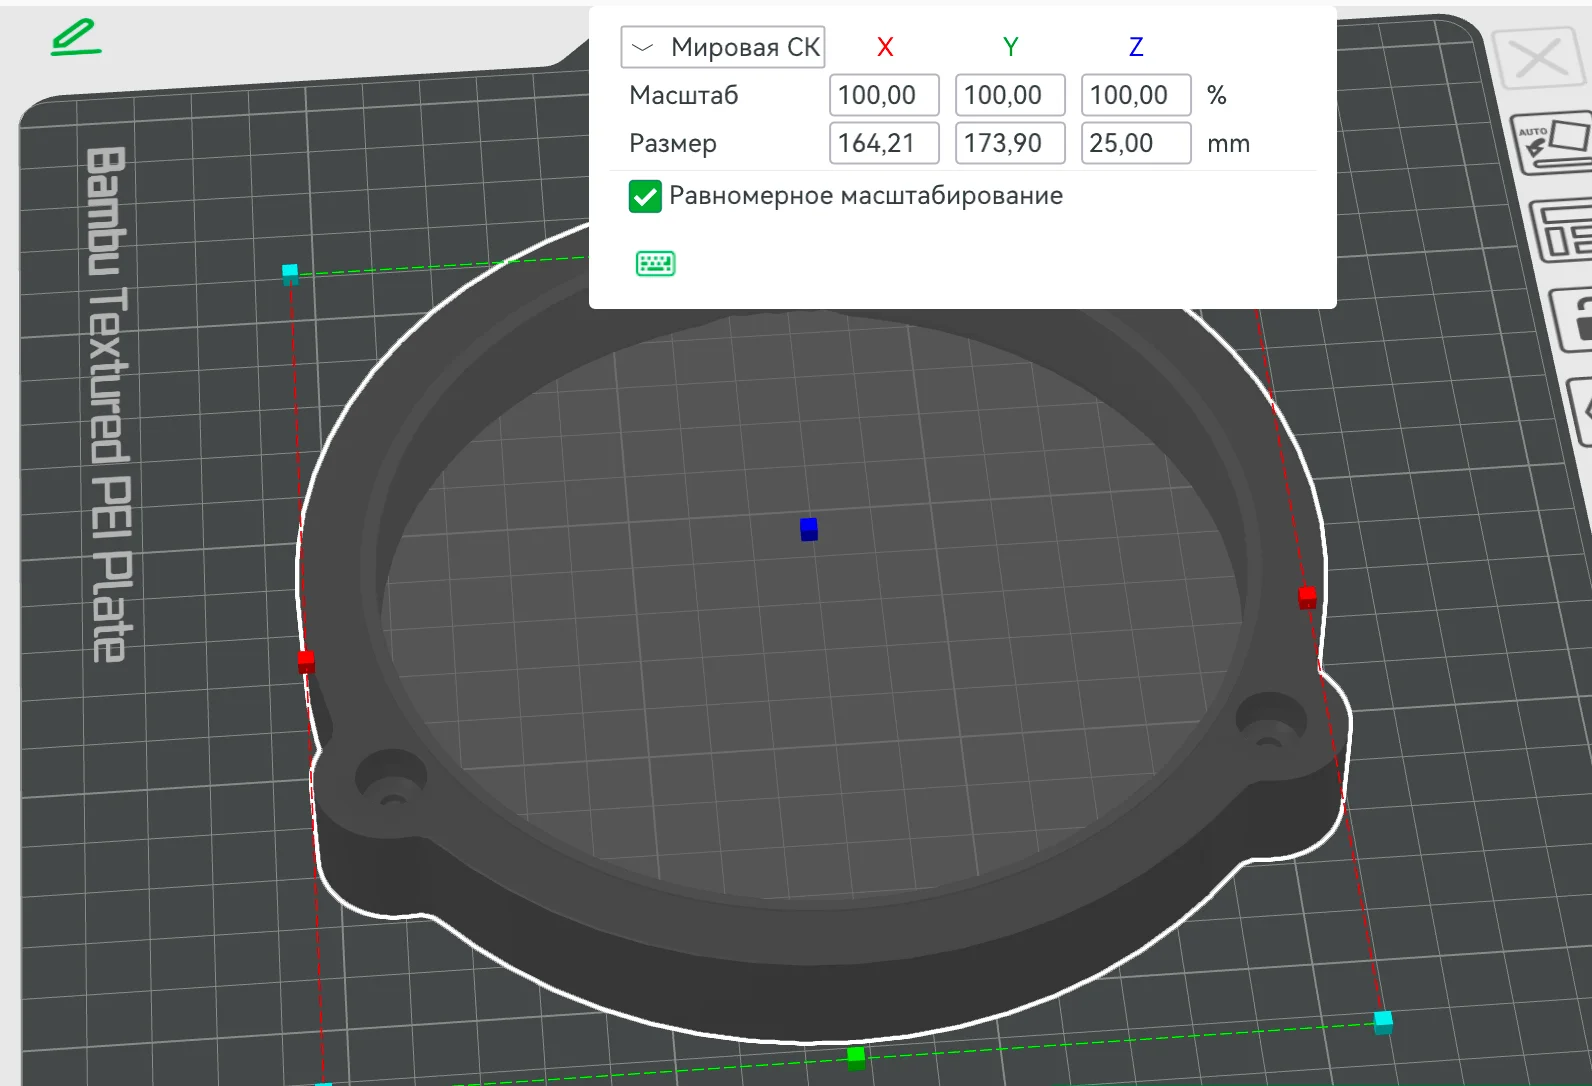This screenshot has width=1592, height=1086.
Task: Open the Мировая СК coordinate system dropdown
Action: (x=723, y=47)
